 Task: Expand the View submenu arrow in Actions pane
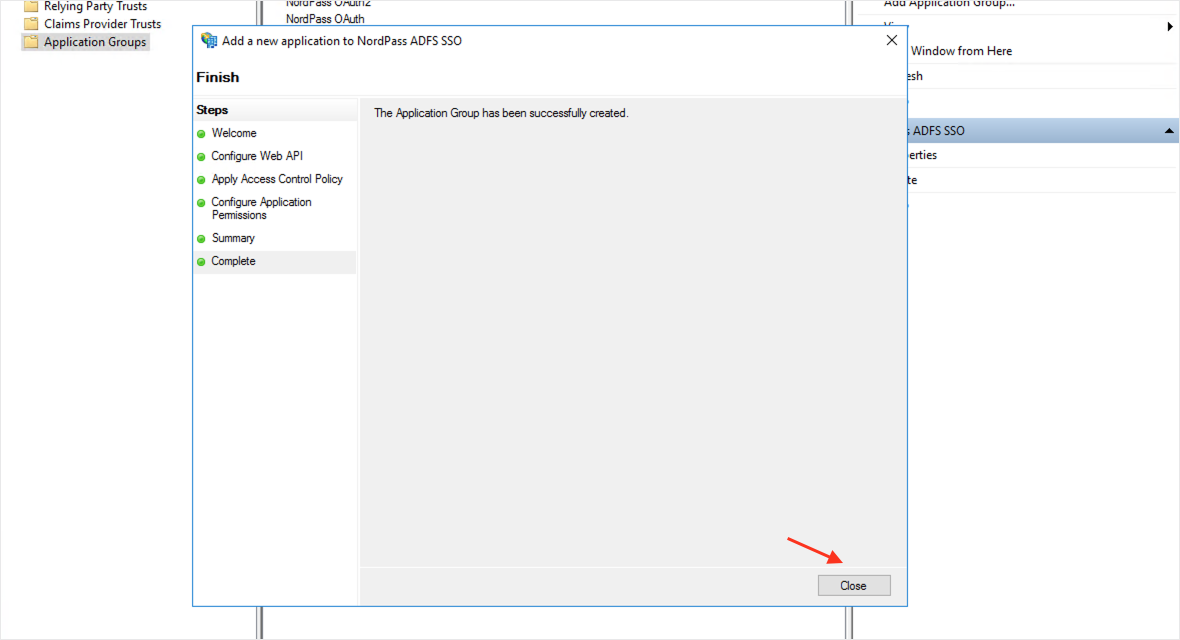click(1169, 26)
